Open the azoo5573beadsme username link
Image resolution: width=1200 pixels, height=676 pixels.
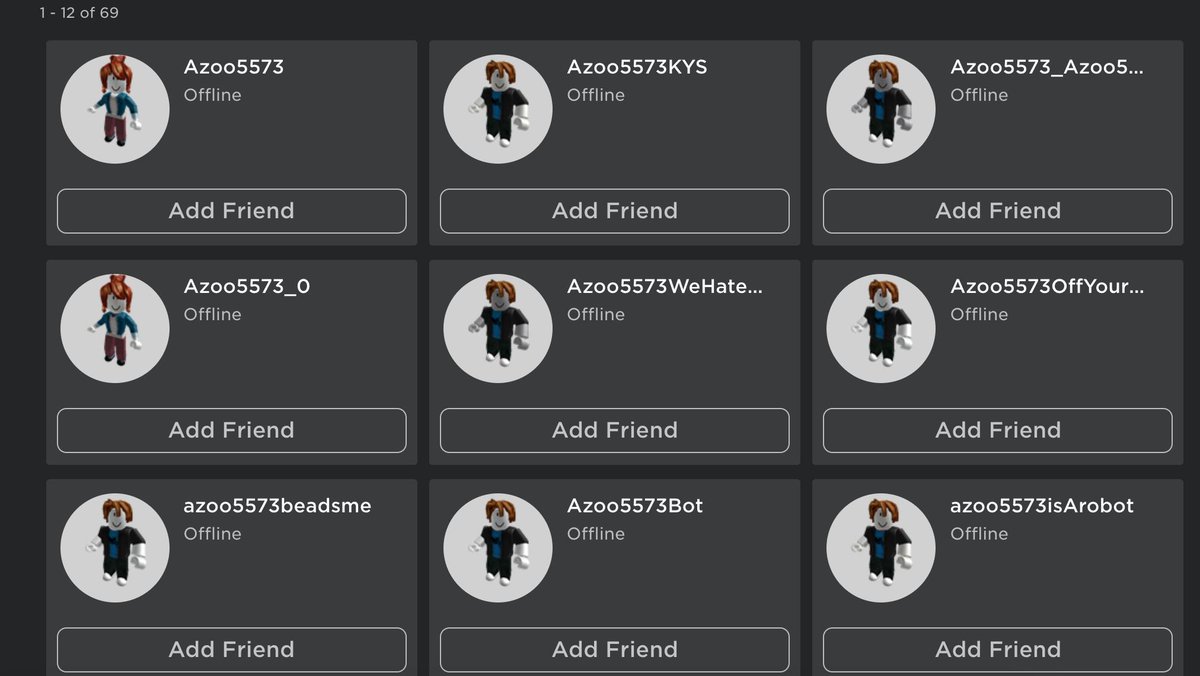point(278,506)
